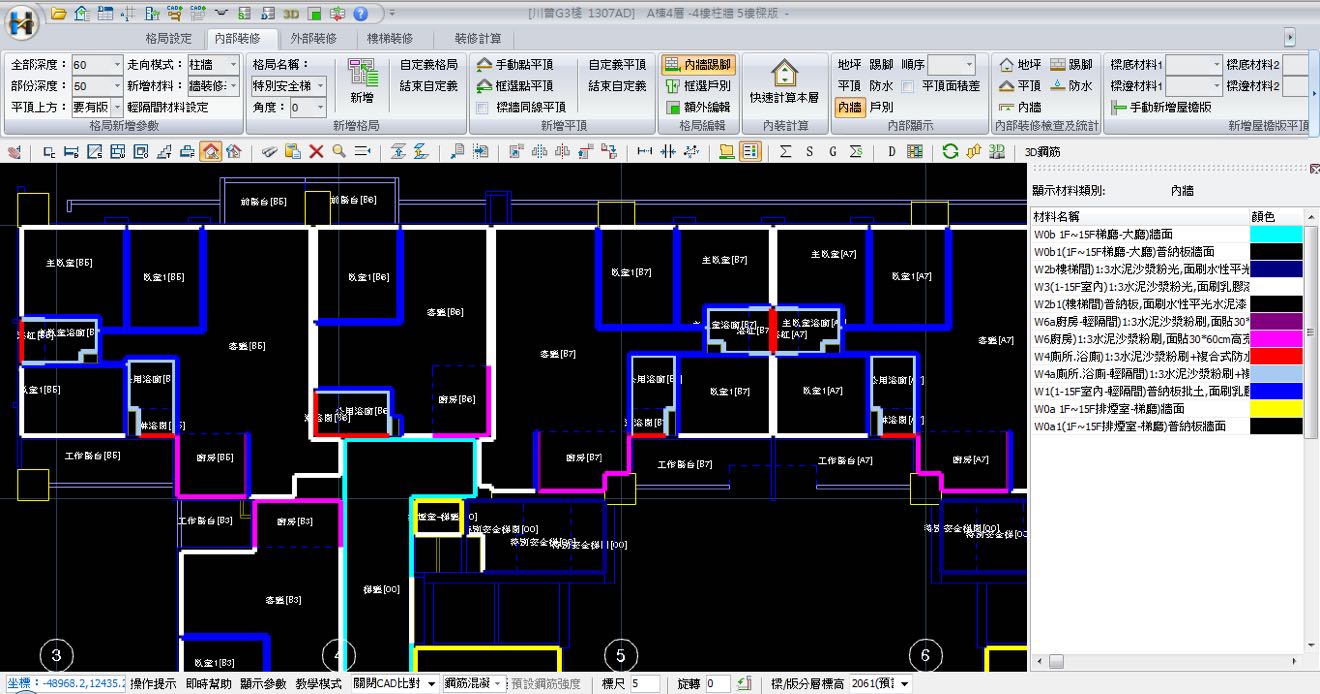Click the 快速計算本層 house icon
1320x694 pixels.
[x=785, y=73]
